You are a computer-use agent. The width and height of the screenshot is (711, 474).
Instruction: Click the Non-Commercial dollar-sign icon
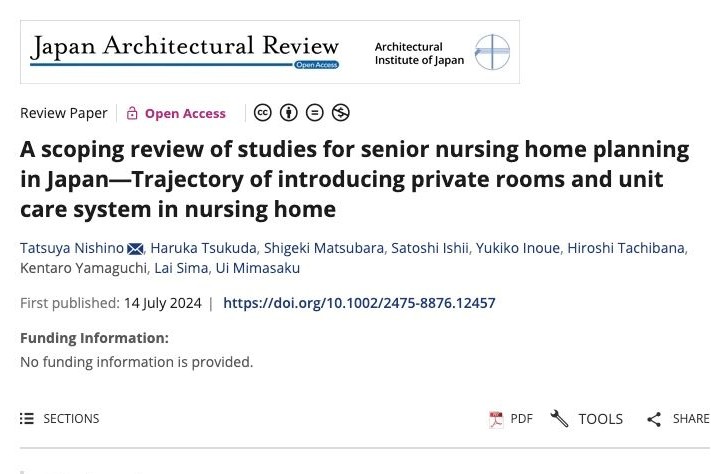[341, 113]
